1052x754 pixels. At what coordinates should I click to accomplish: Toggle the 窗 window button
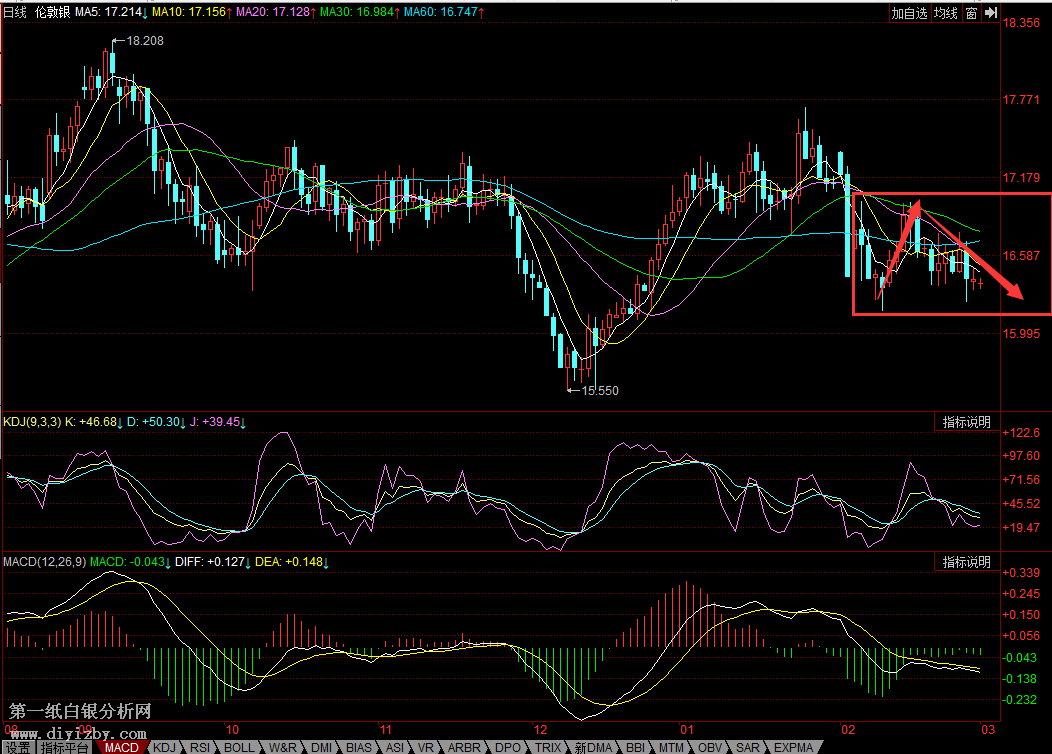click(971, 13)
